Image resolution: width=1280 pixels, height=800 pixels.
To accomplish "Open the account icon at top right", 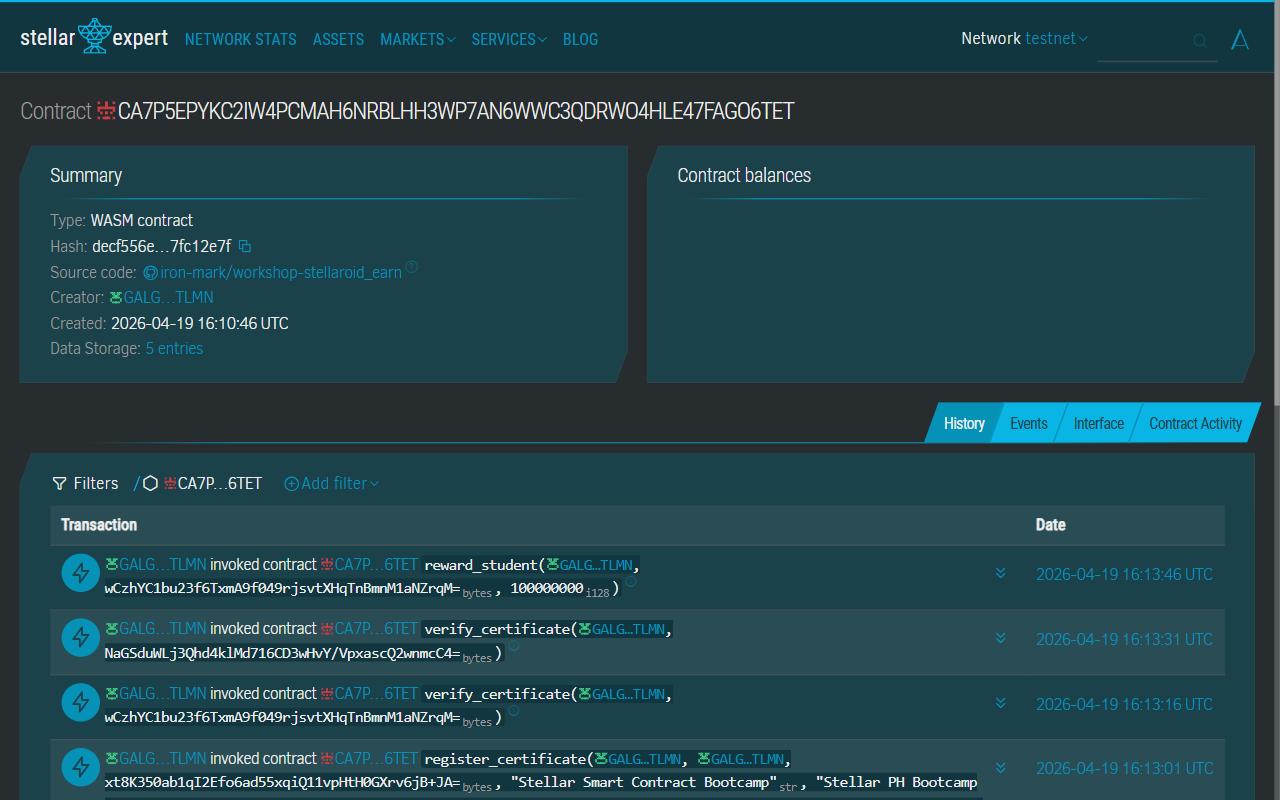I will coord(1240,40).
